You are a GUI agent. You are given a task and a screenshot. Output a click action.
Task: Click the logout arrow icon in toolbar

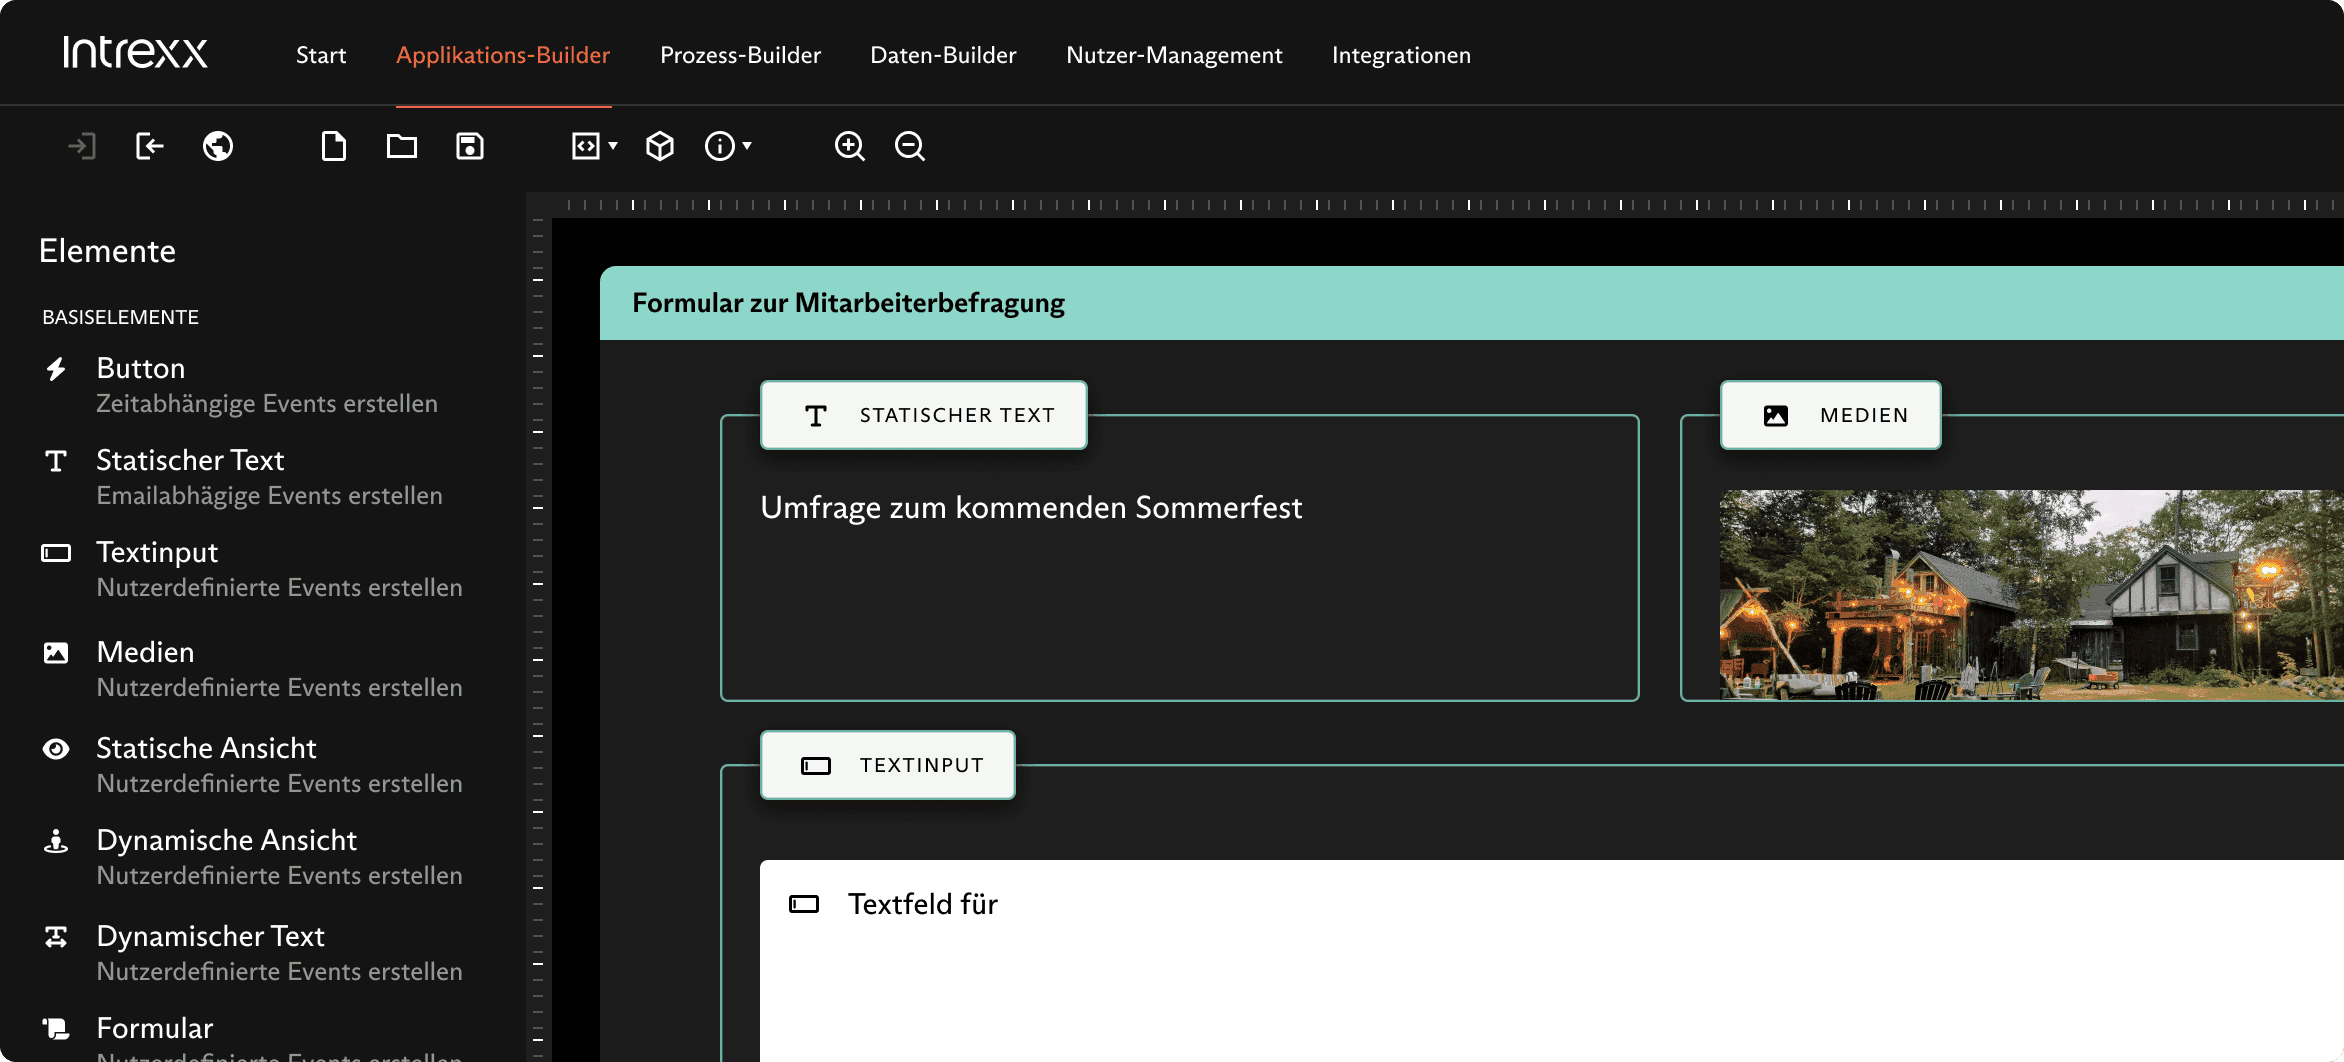[149, 147]
